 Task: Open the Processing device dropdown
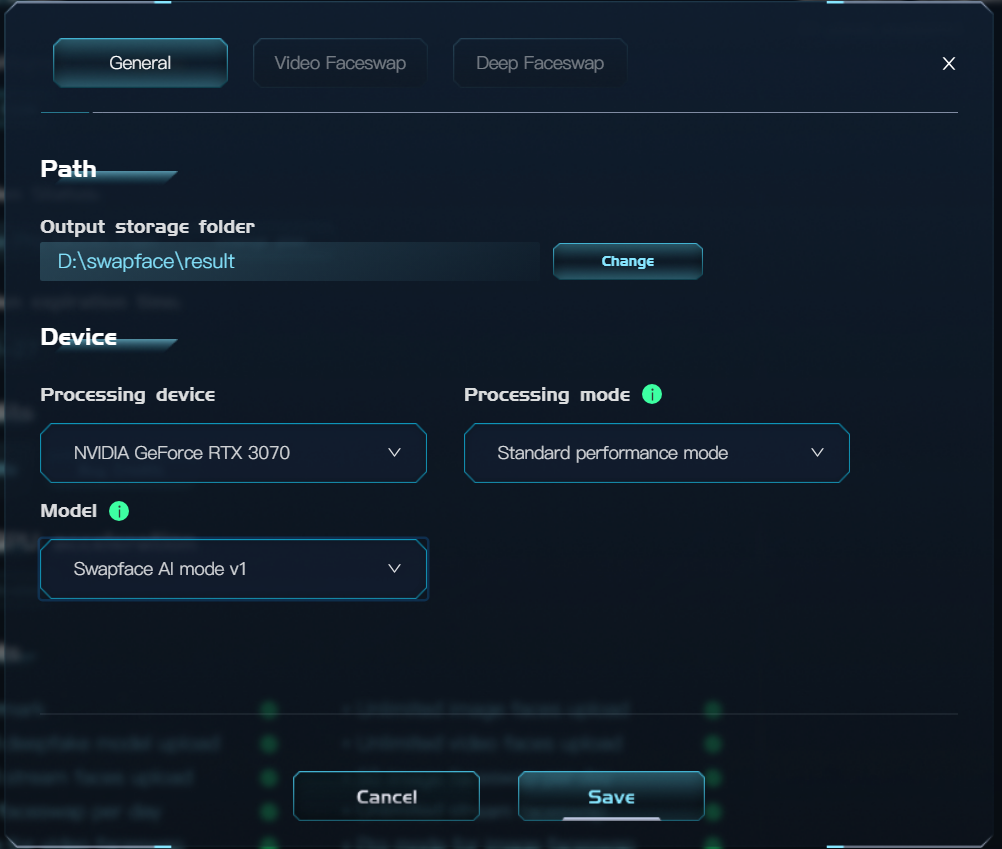[x=233, y=453]
